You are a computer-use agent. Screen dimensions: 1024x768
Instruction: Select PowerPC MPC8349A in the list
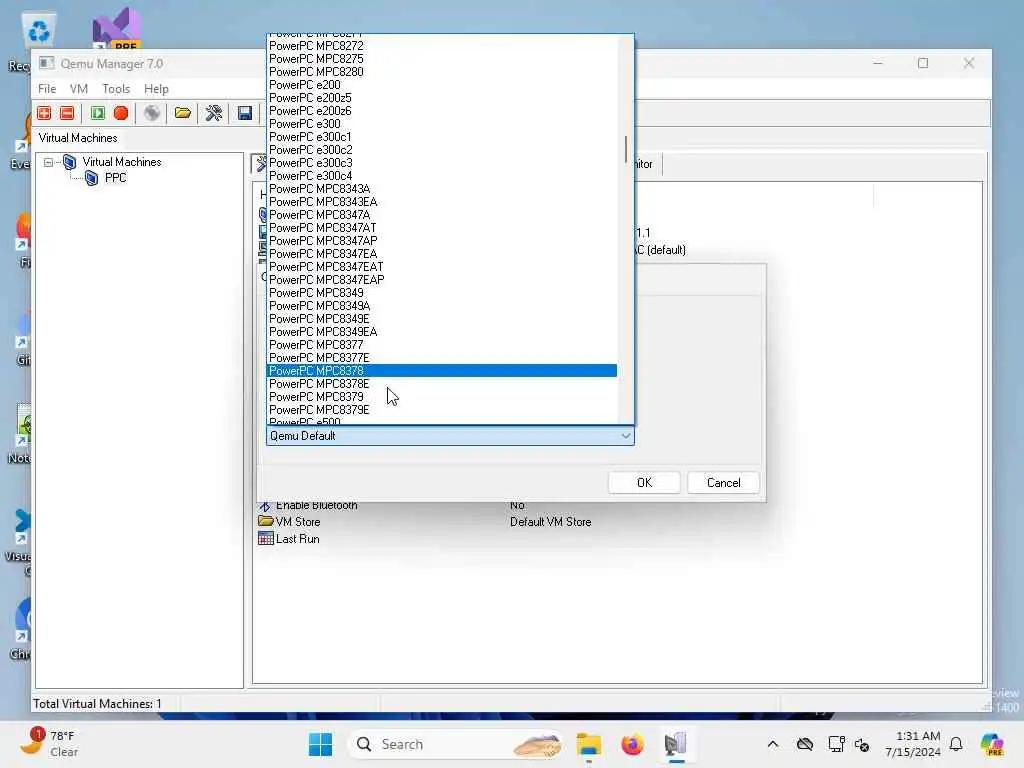click(x=442, y=306)
